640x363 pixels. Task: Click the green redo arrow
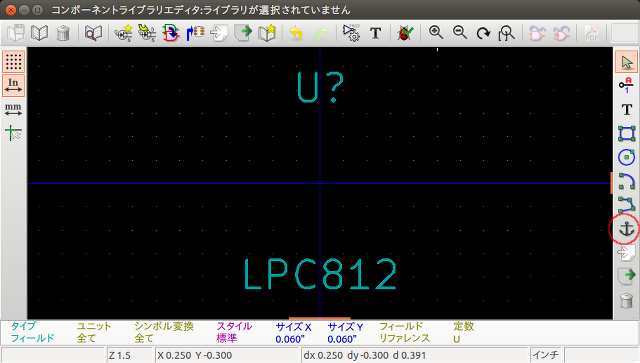coord(321,33)
